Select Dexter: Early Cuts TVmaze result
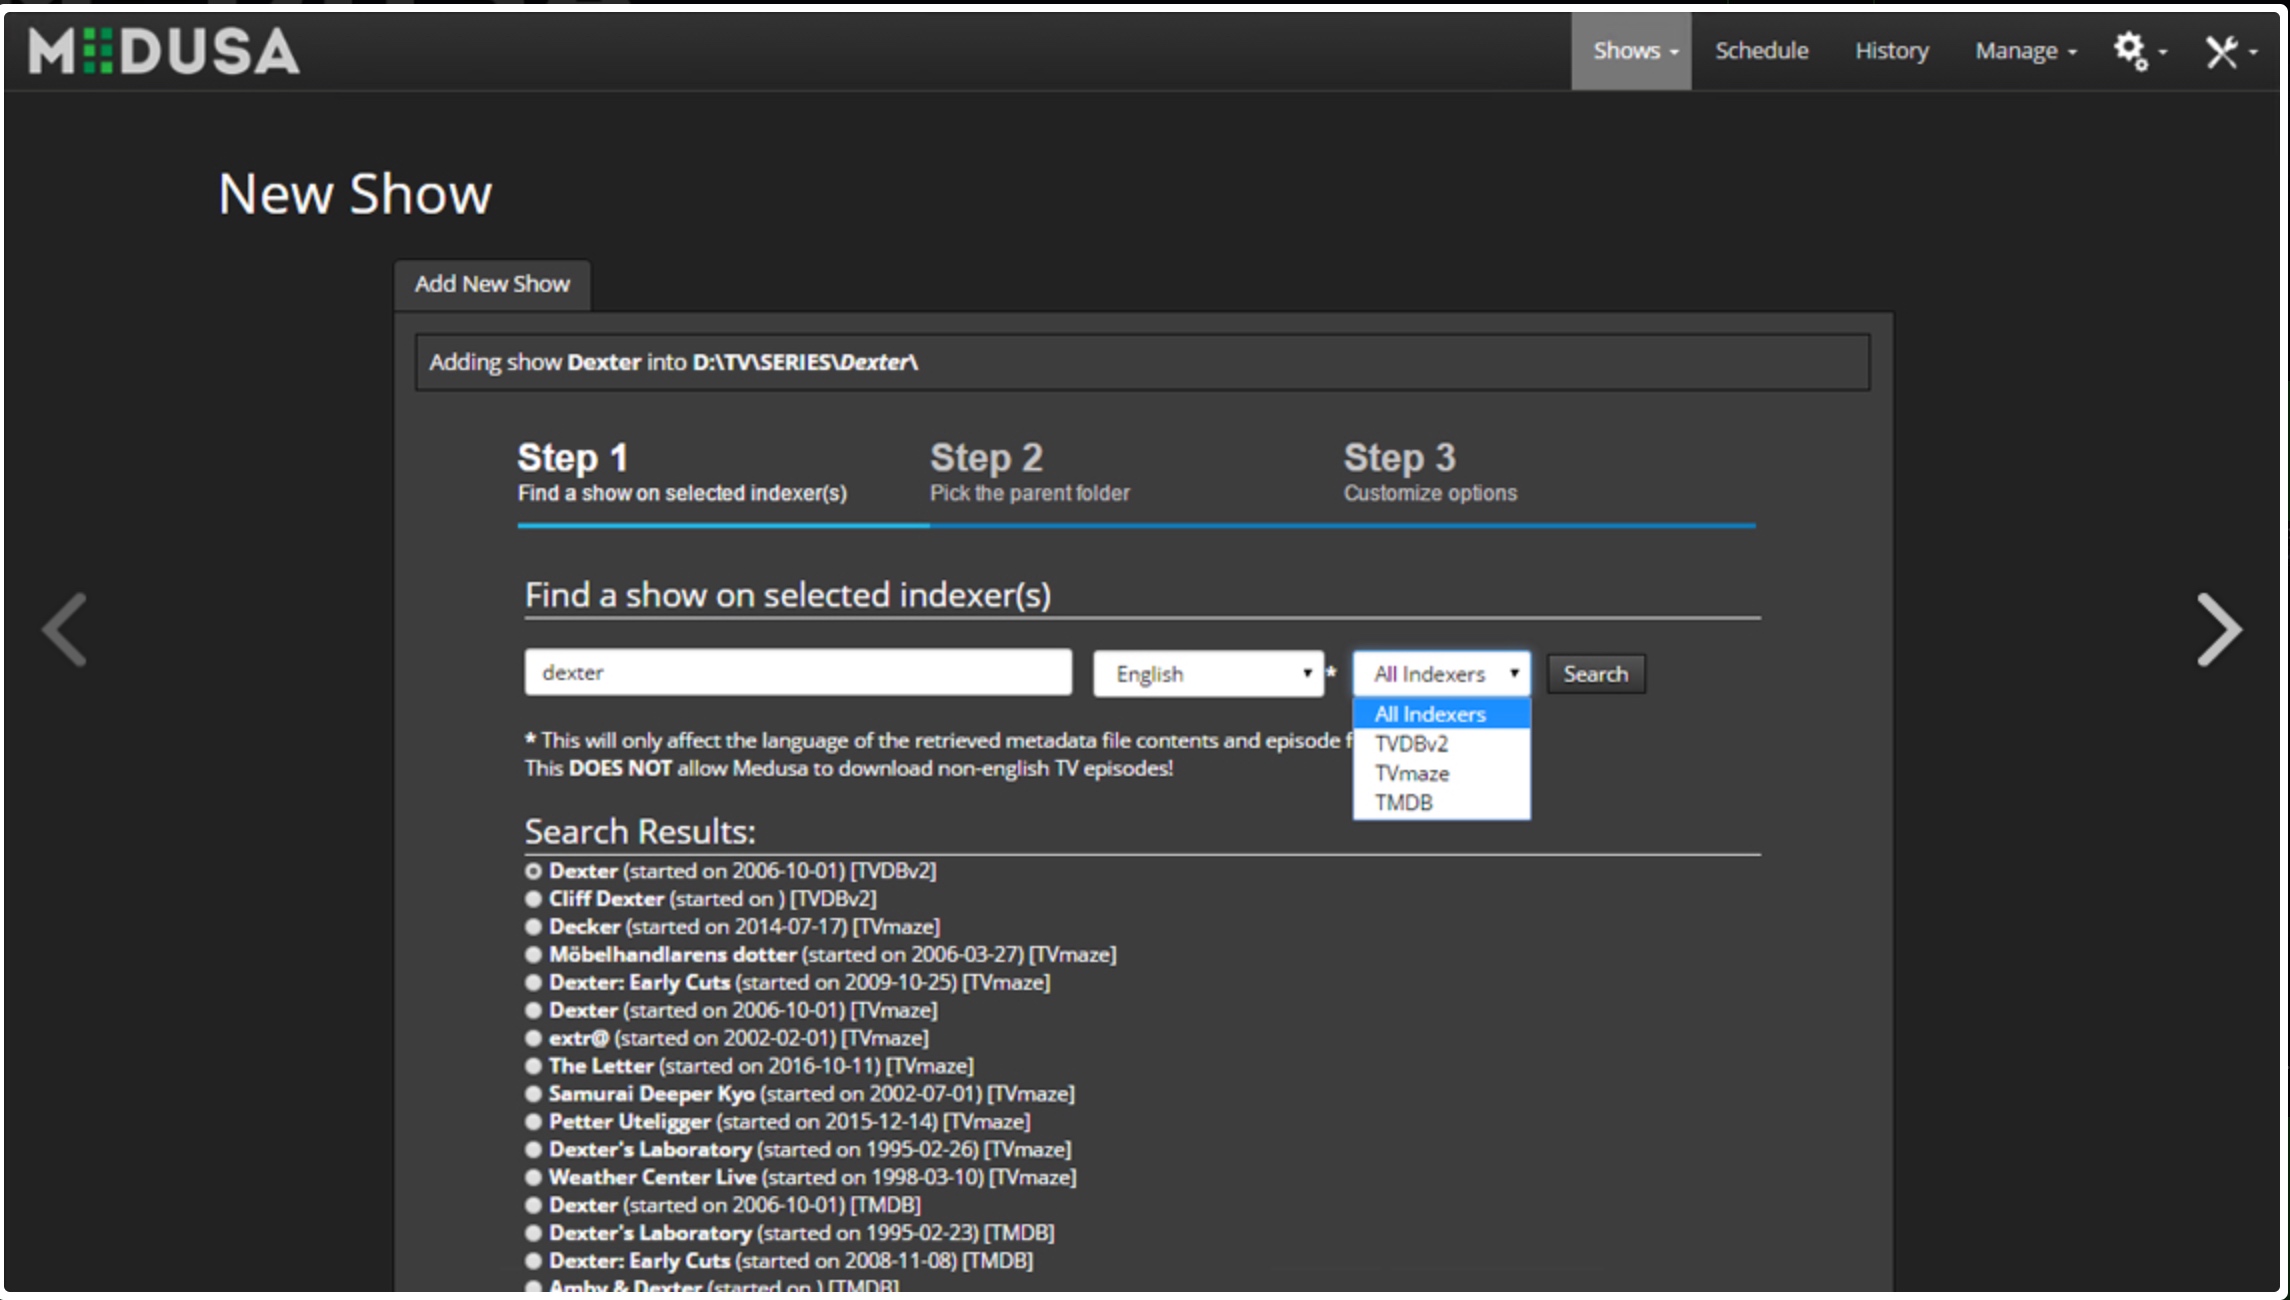 533,983
